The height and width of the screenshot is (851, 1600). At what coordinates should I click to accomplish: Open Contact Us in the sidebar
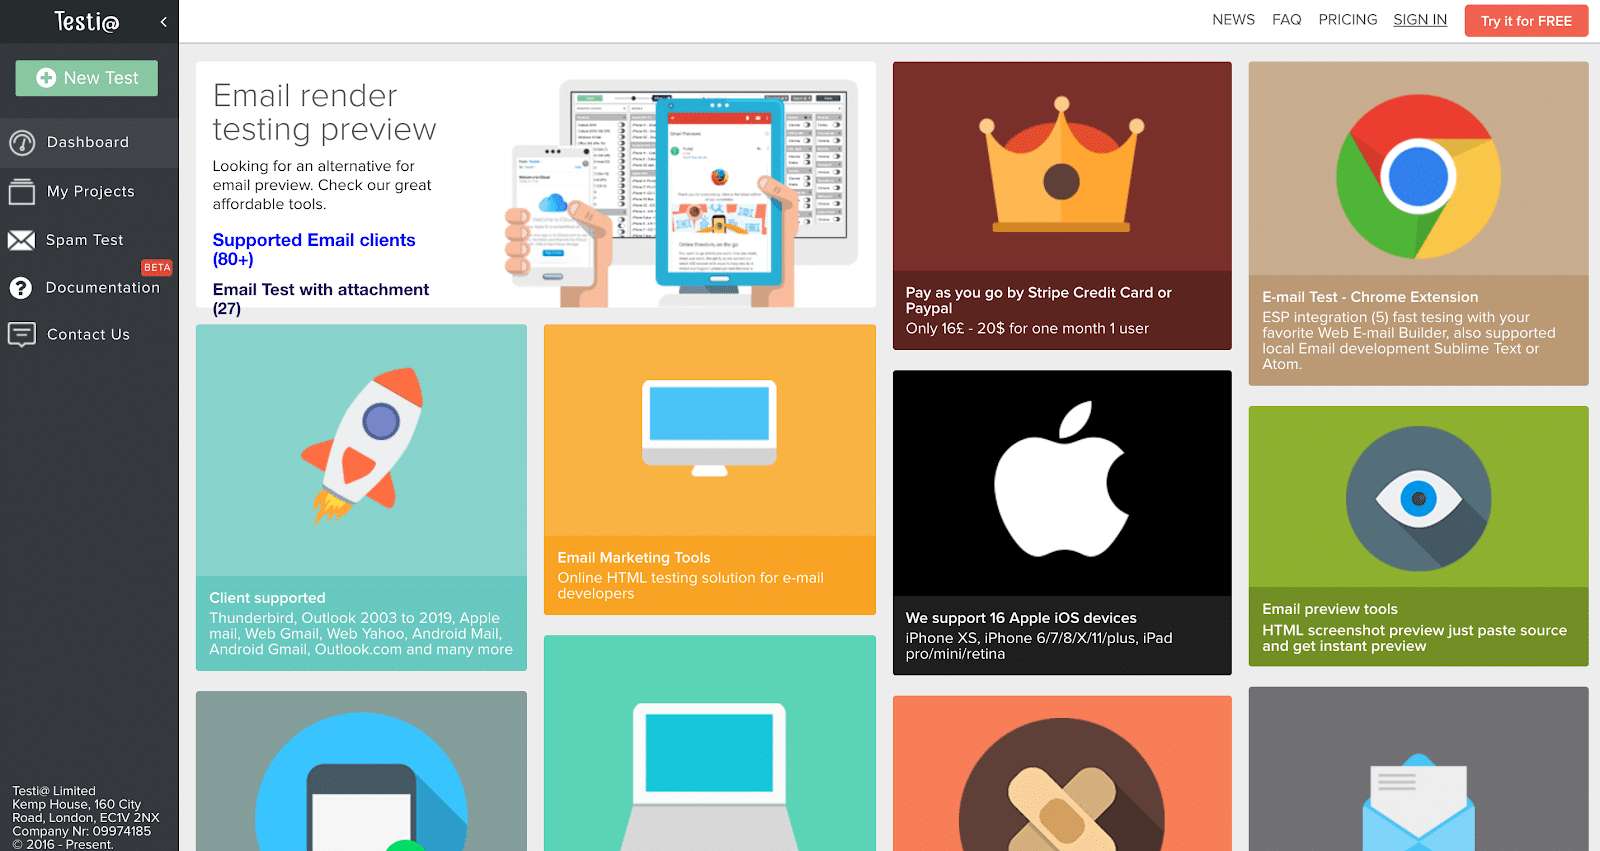click(x=89, y=334)
